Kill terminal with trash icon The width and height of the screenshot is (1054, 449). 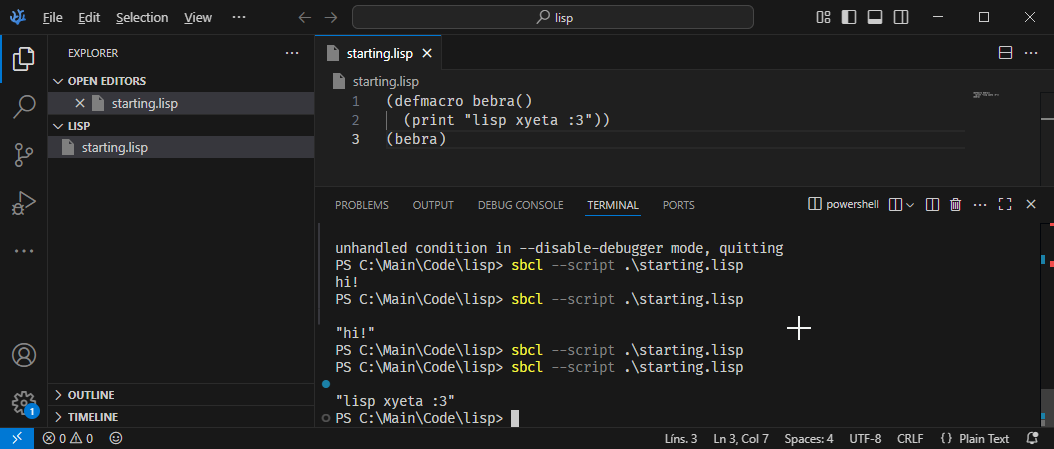(956, 205)
